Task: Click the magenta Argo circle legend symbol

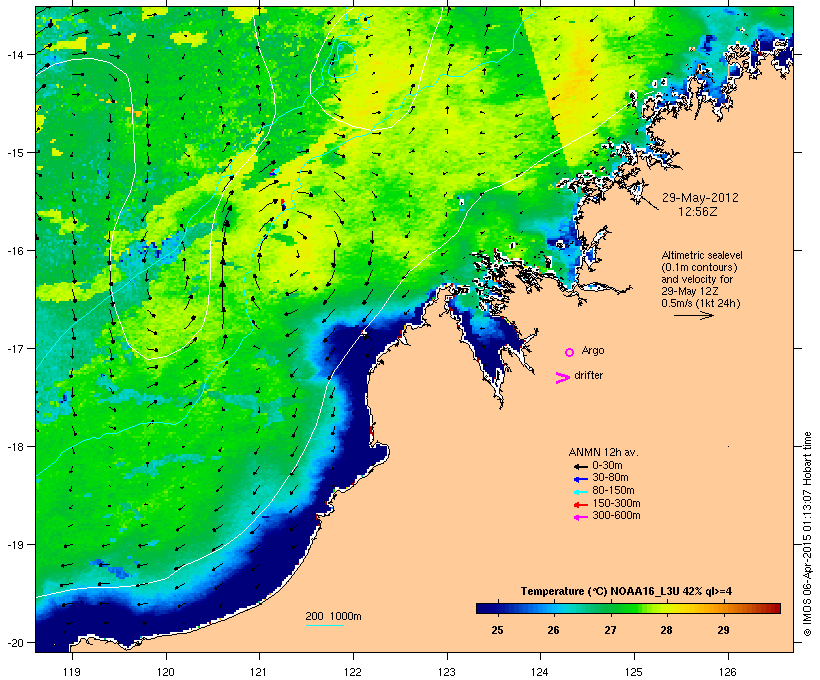Action: click(570, 353)
